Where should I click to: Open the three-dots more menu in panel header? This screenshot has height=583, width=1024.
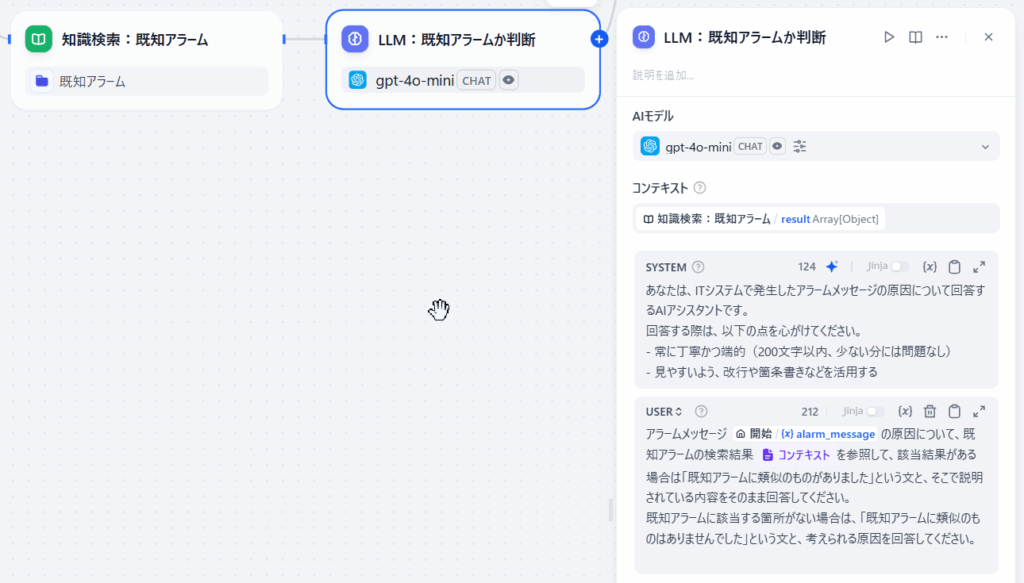[x=942, y=37]
